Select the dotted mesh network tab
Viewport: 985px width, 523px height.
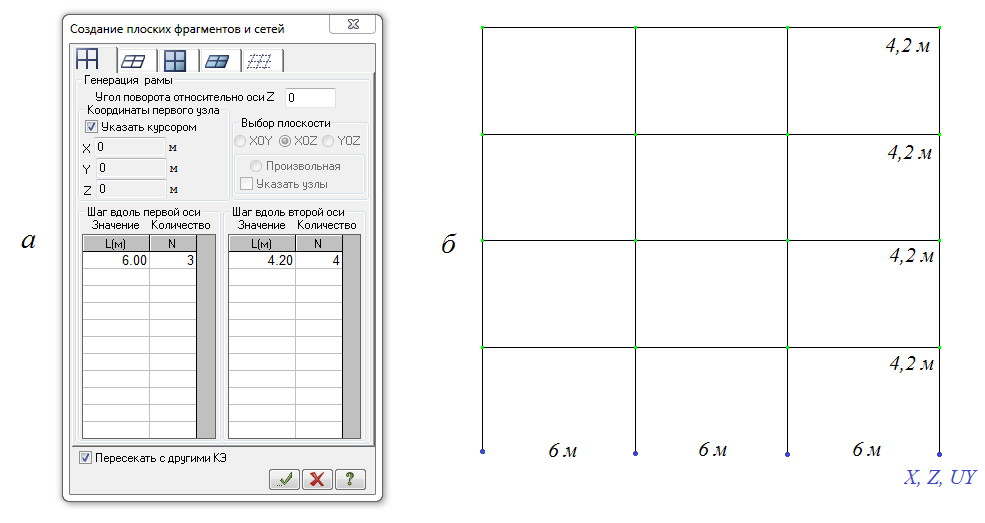[x=259, y=61]
